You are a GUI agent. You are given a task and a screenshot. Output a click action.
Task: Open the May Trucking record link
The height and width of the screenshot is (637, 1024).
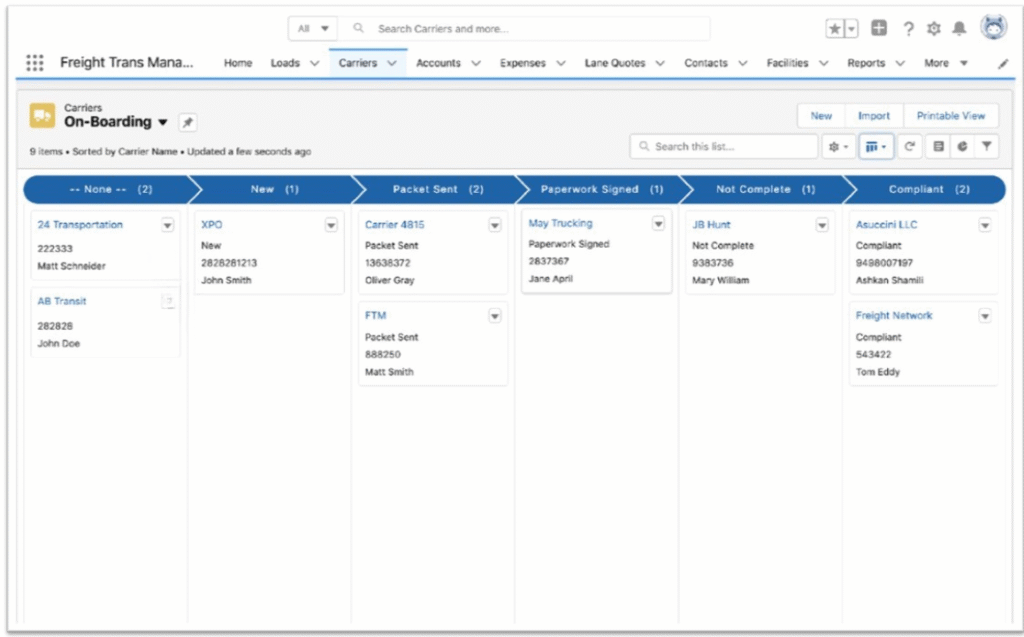tap(560, 223)
